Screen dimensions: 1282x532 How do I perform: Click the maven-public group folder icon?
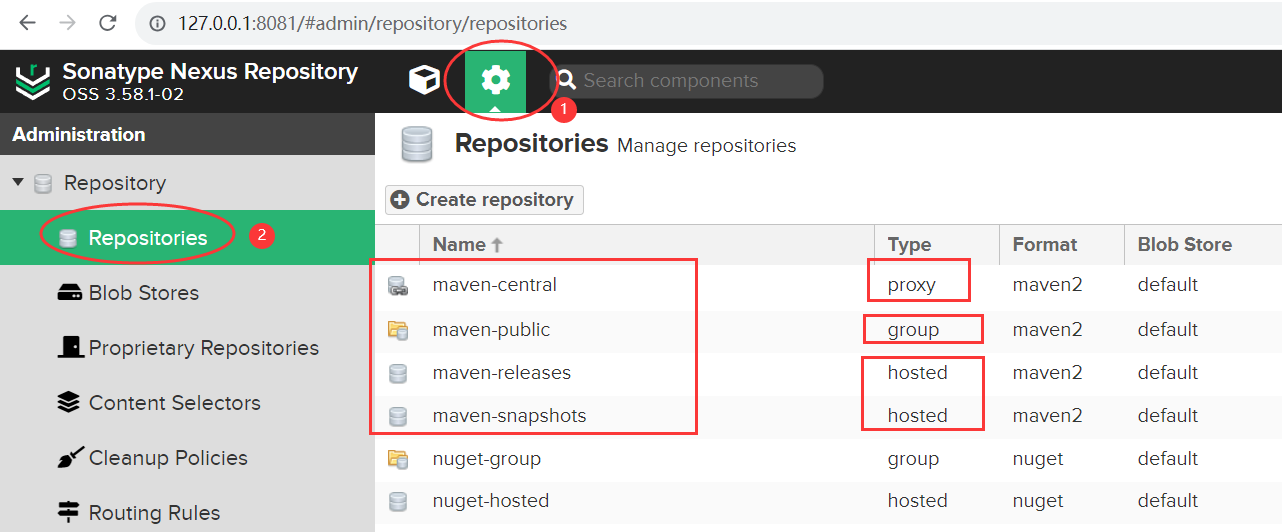point(398,329)
